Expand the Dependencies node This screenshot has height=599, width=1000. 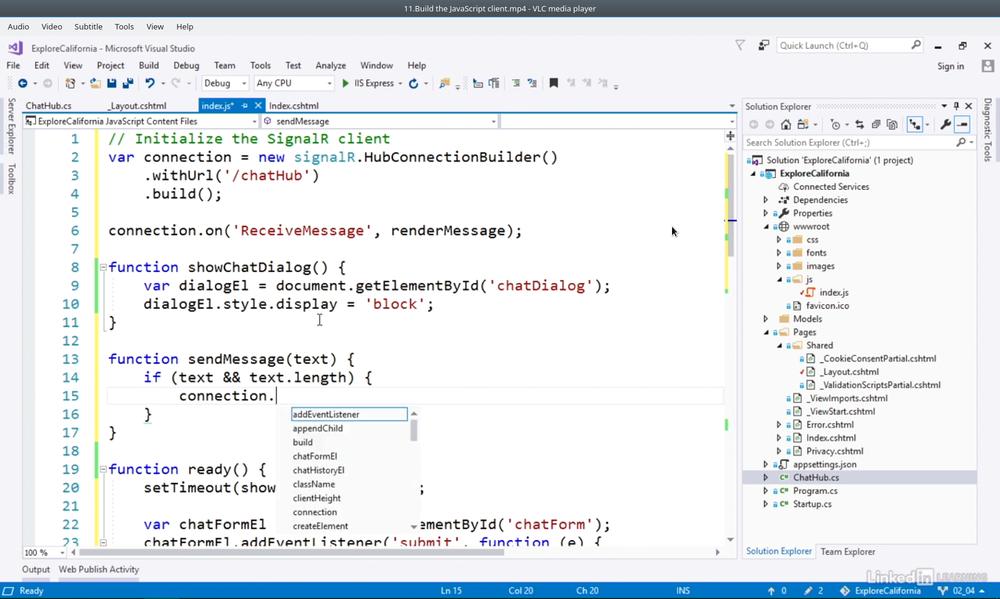coord(766,200)
